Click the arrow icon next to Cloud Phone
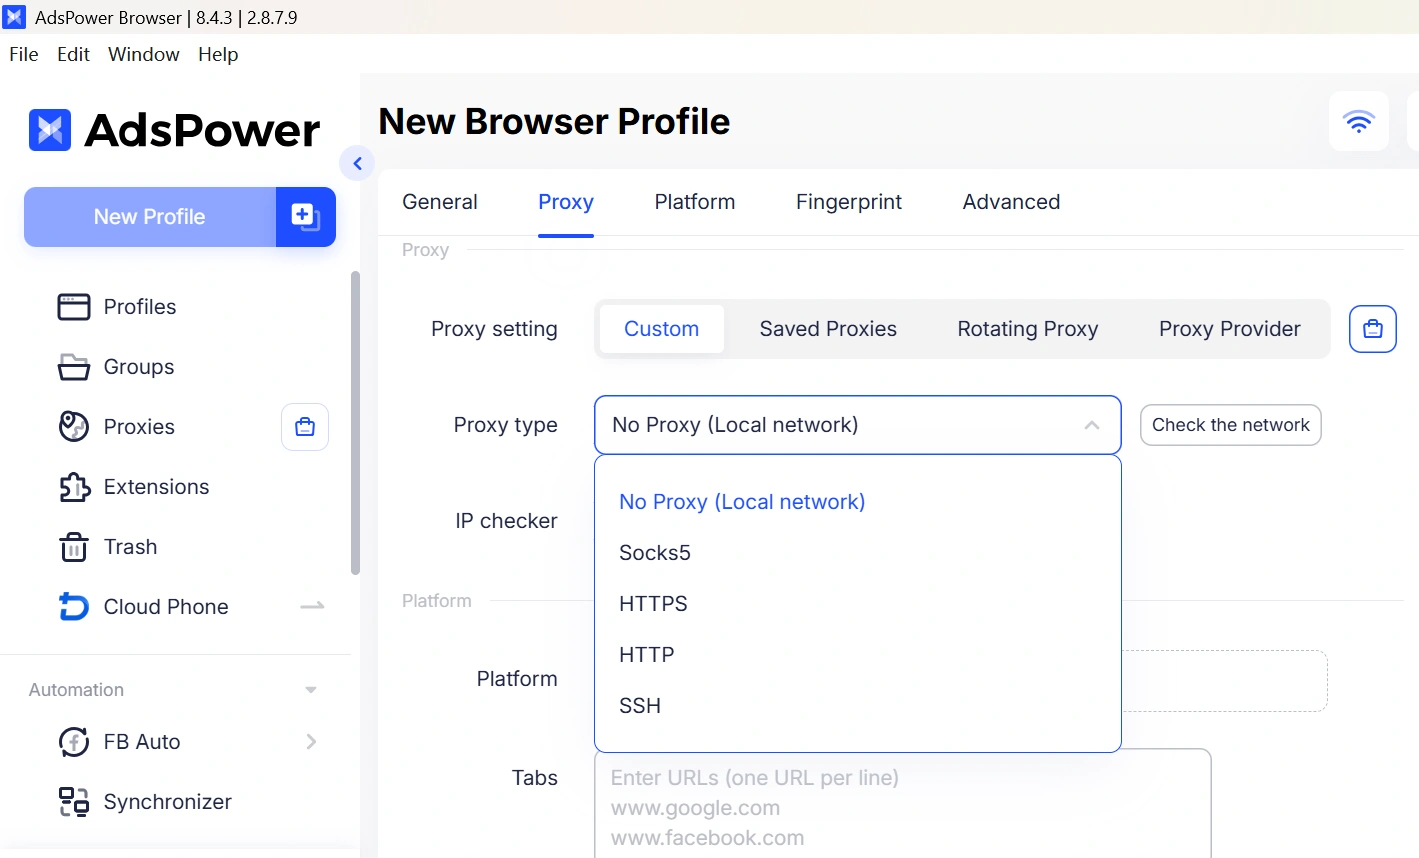The height and width of the screenshot is (858, 1419). 312,606
